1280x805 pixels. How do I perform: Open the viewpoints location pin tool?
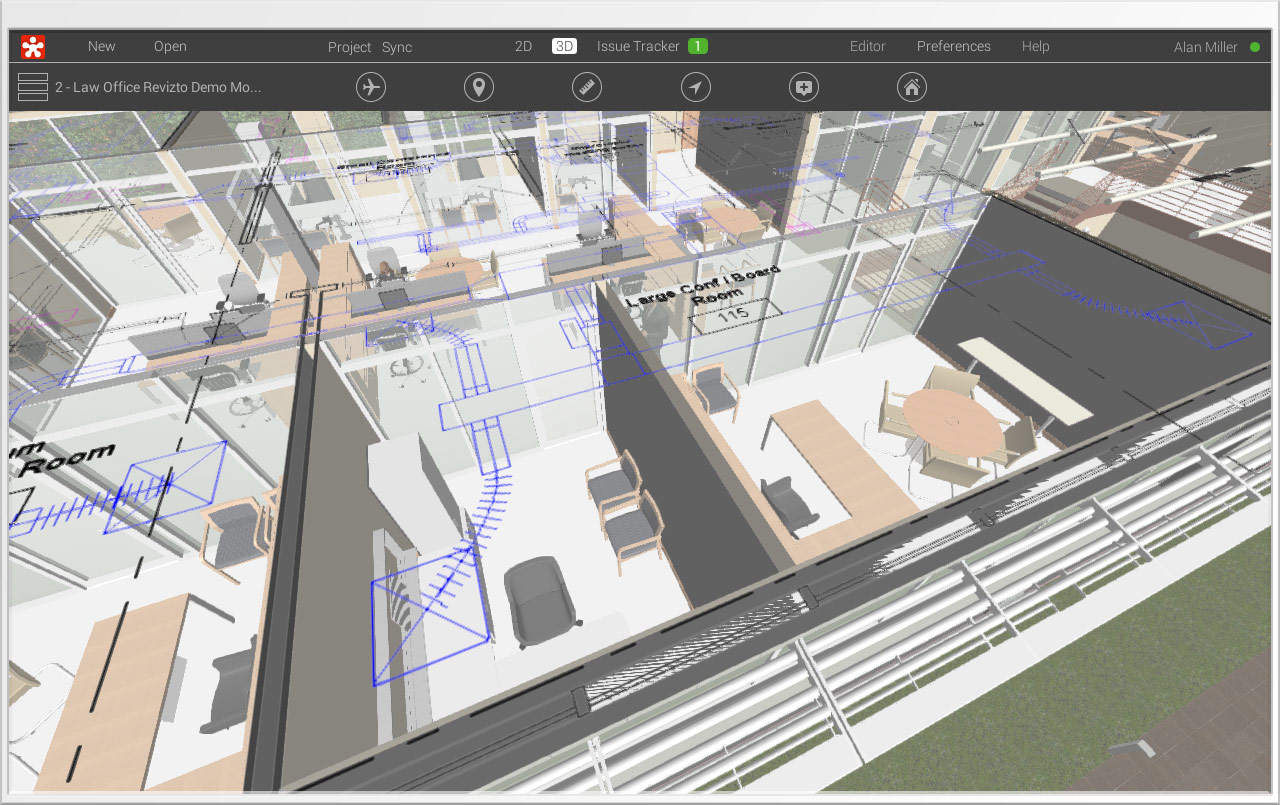(x=478, y=87)
